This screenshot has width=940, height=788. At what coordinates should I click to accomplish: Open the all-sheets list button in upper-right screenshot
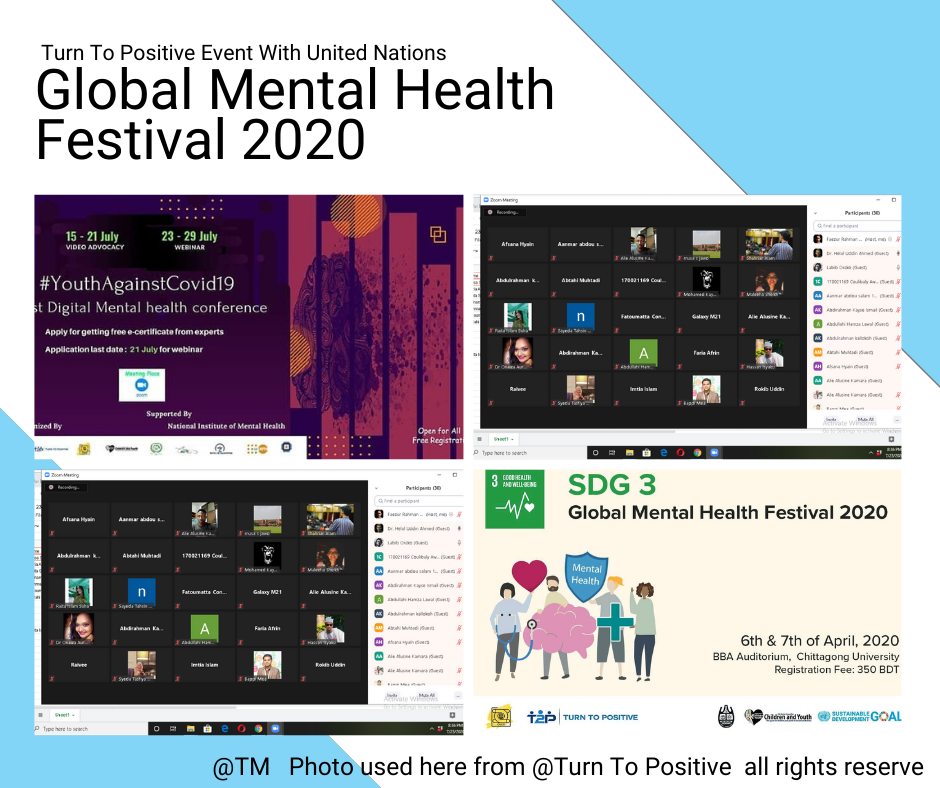click(479, 439)
